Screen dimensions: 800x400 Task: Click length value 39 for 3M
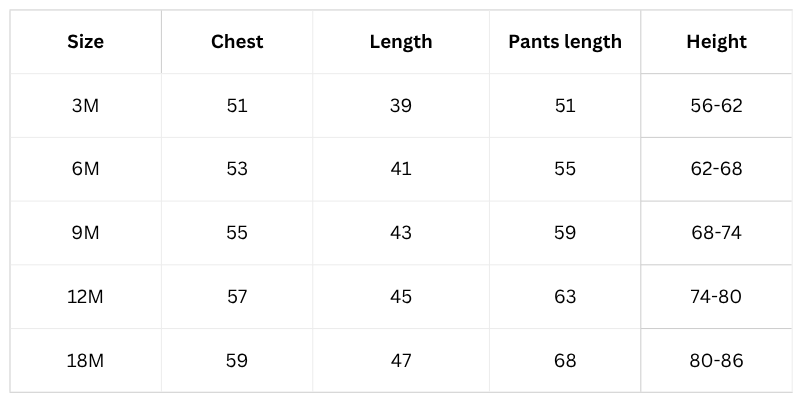(x=401, y=105)
